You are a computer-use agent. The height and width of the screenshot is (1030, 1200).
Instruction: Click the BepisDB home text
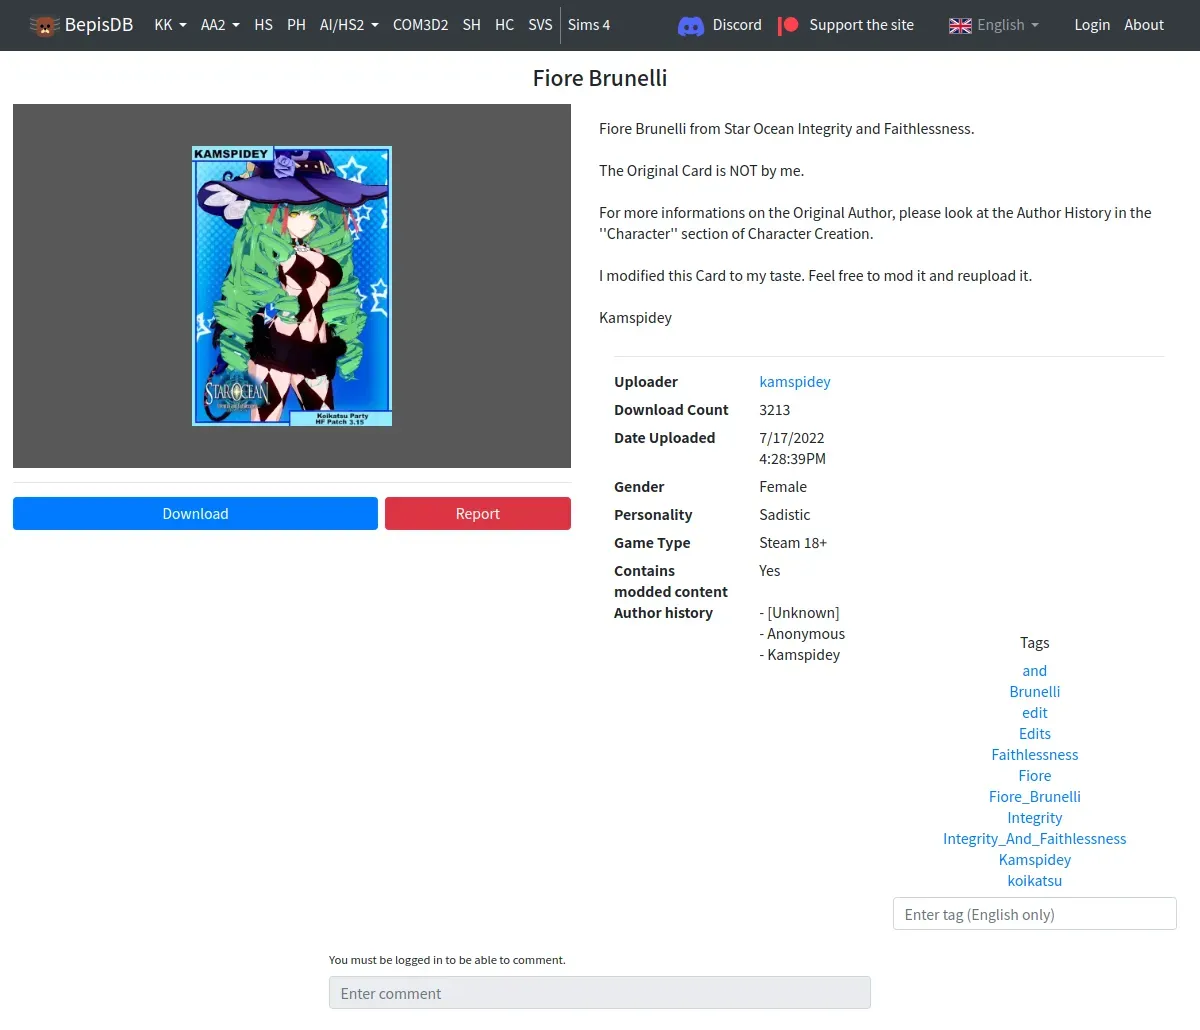click(x=99, y=25)
